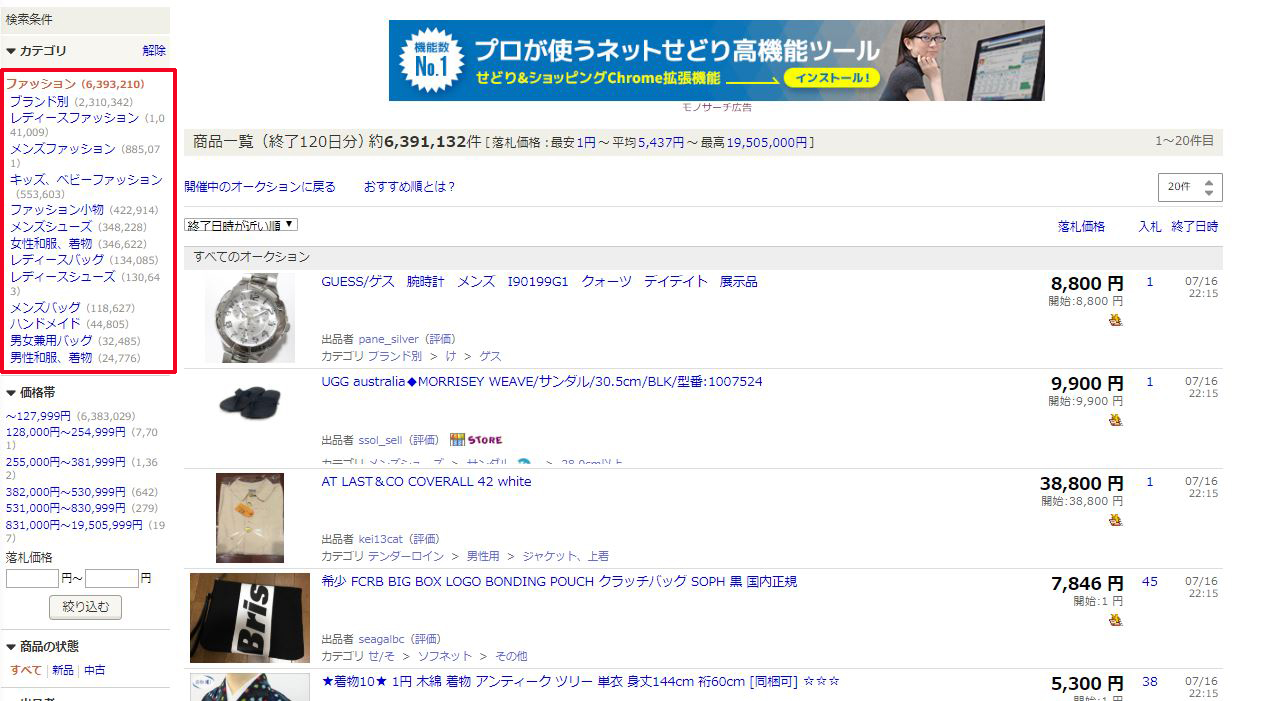Open the レディースシューズ category

63,277
